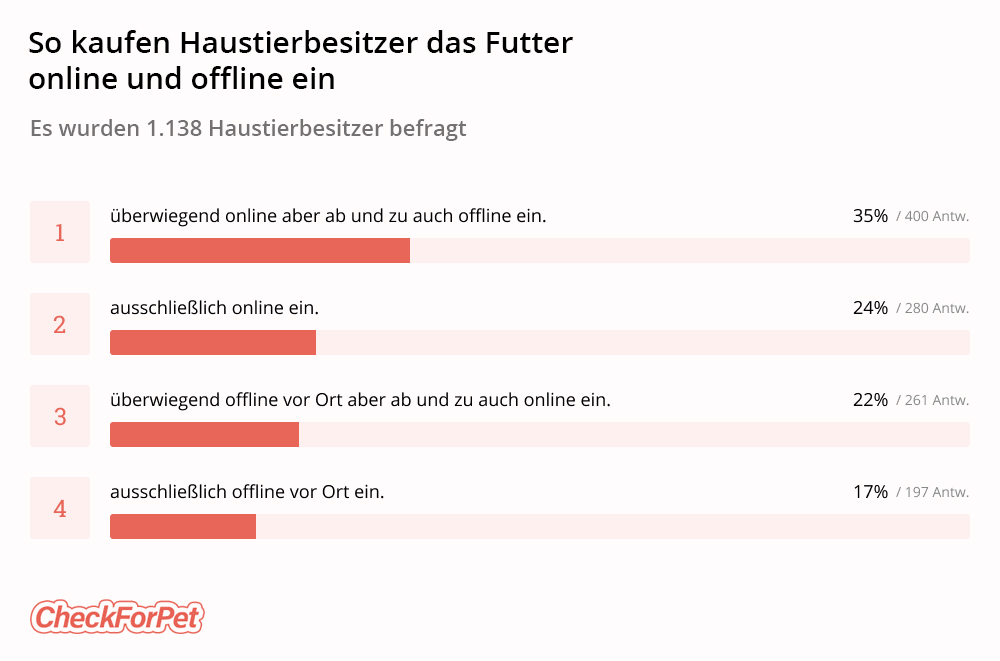
Task: Click the 24% filled progress bar
Action: 213,343
